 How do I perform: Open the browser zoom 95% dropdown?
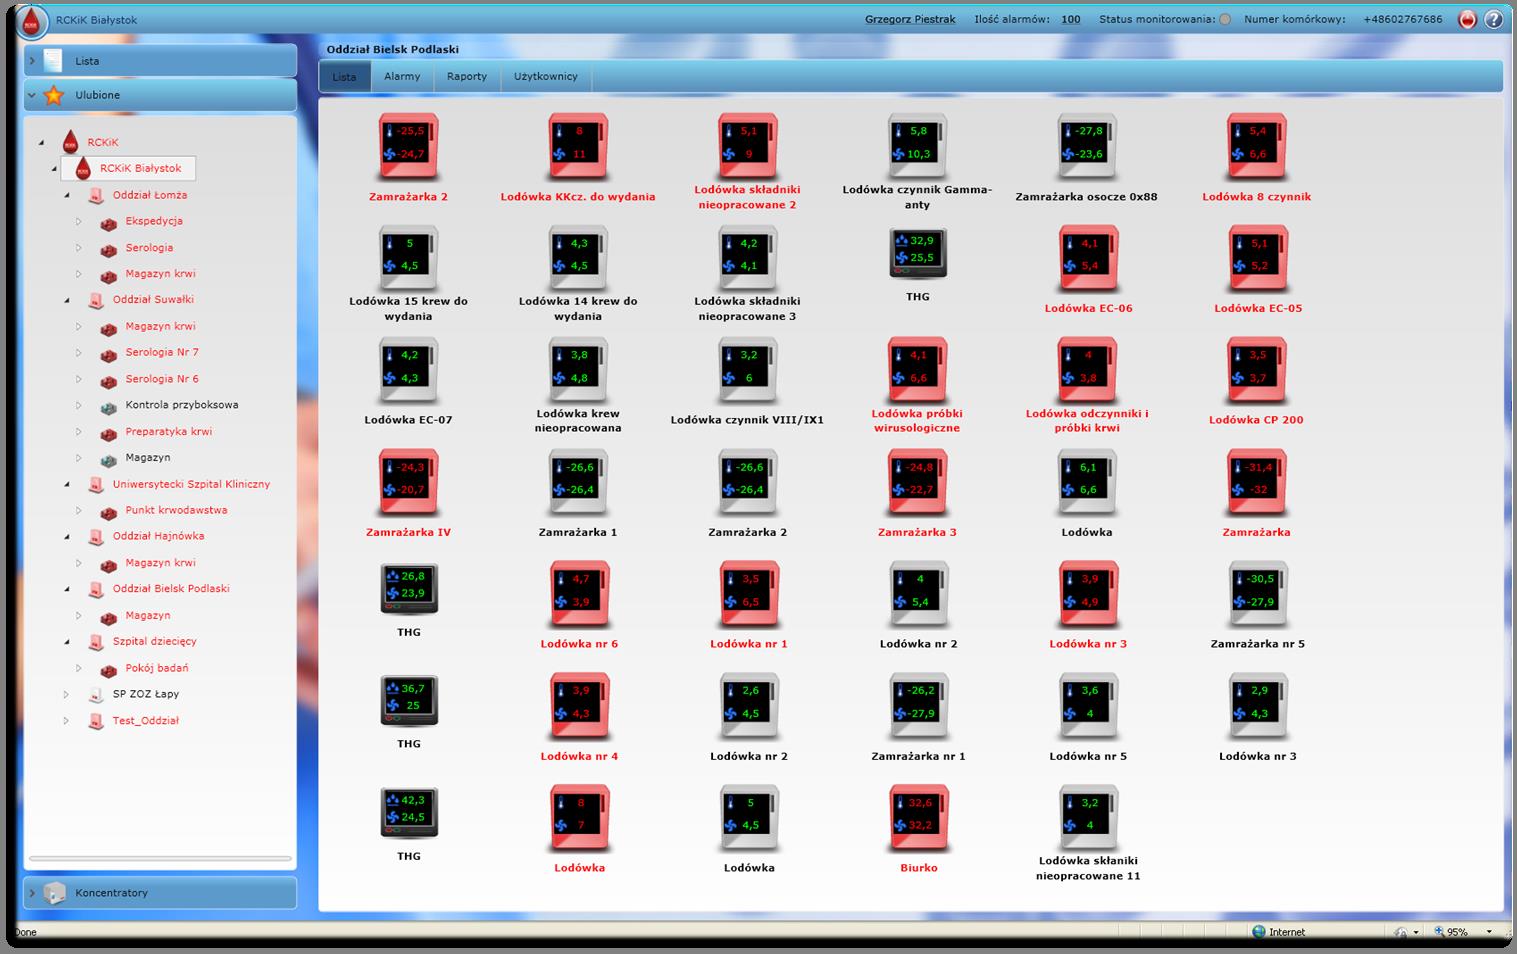pos(1489,932)
